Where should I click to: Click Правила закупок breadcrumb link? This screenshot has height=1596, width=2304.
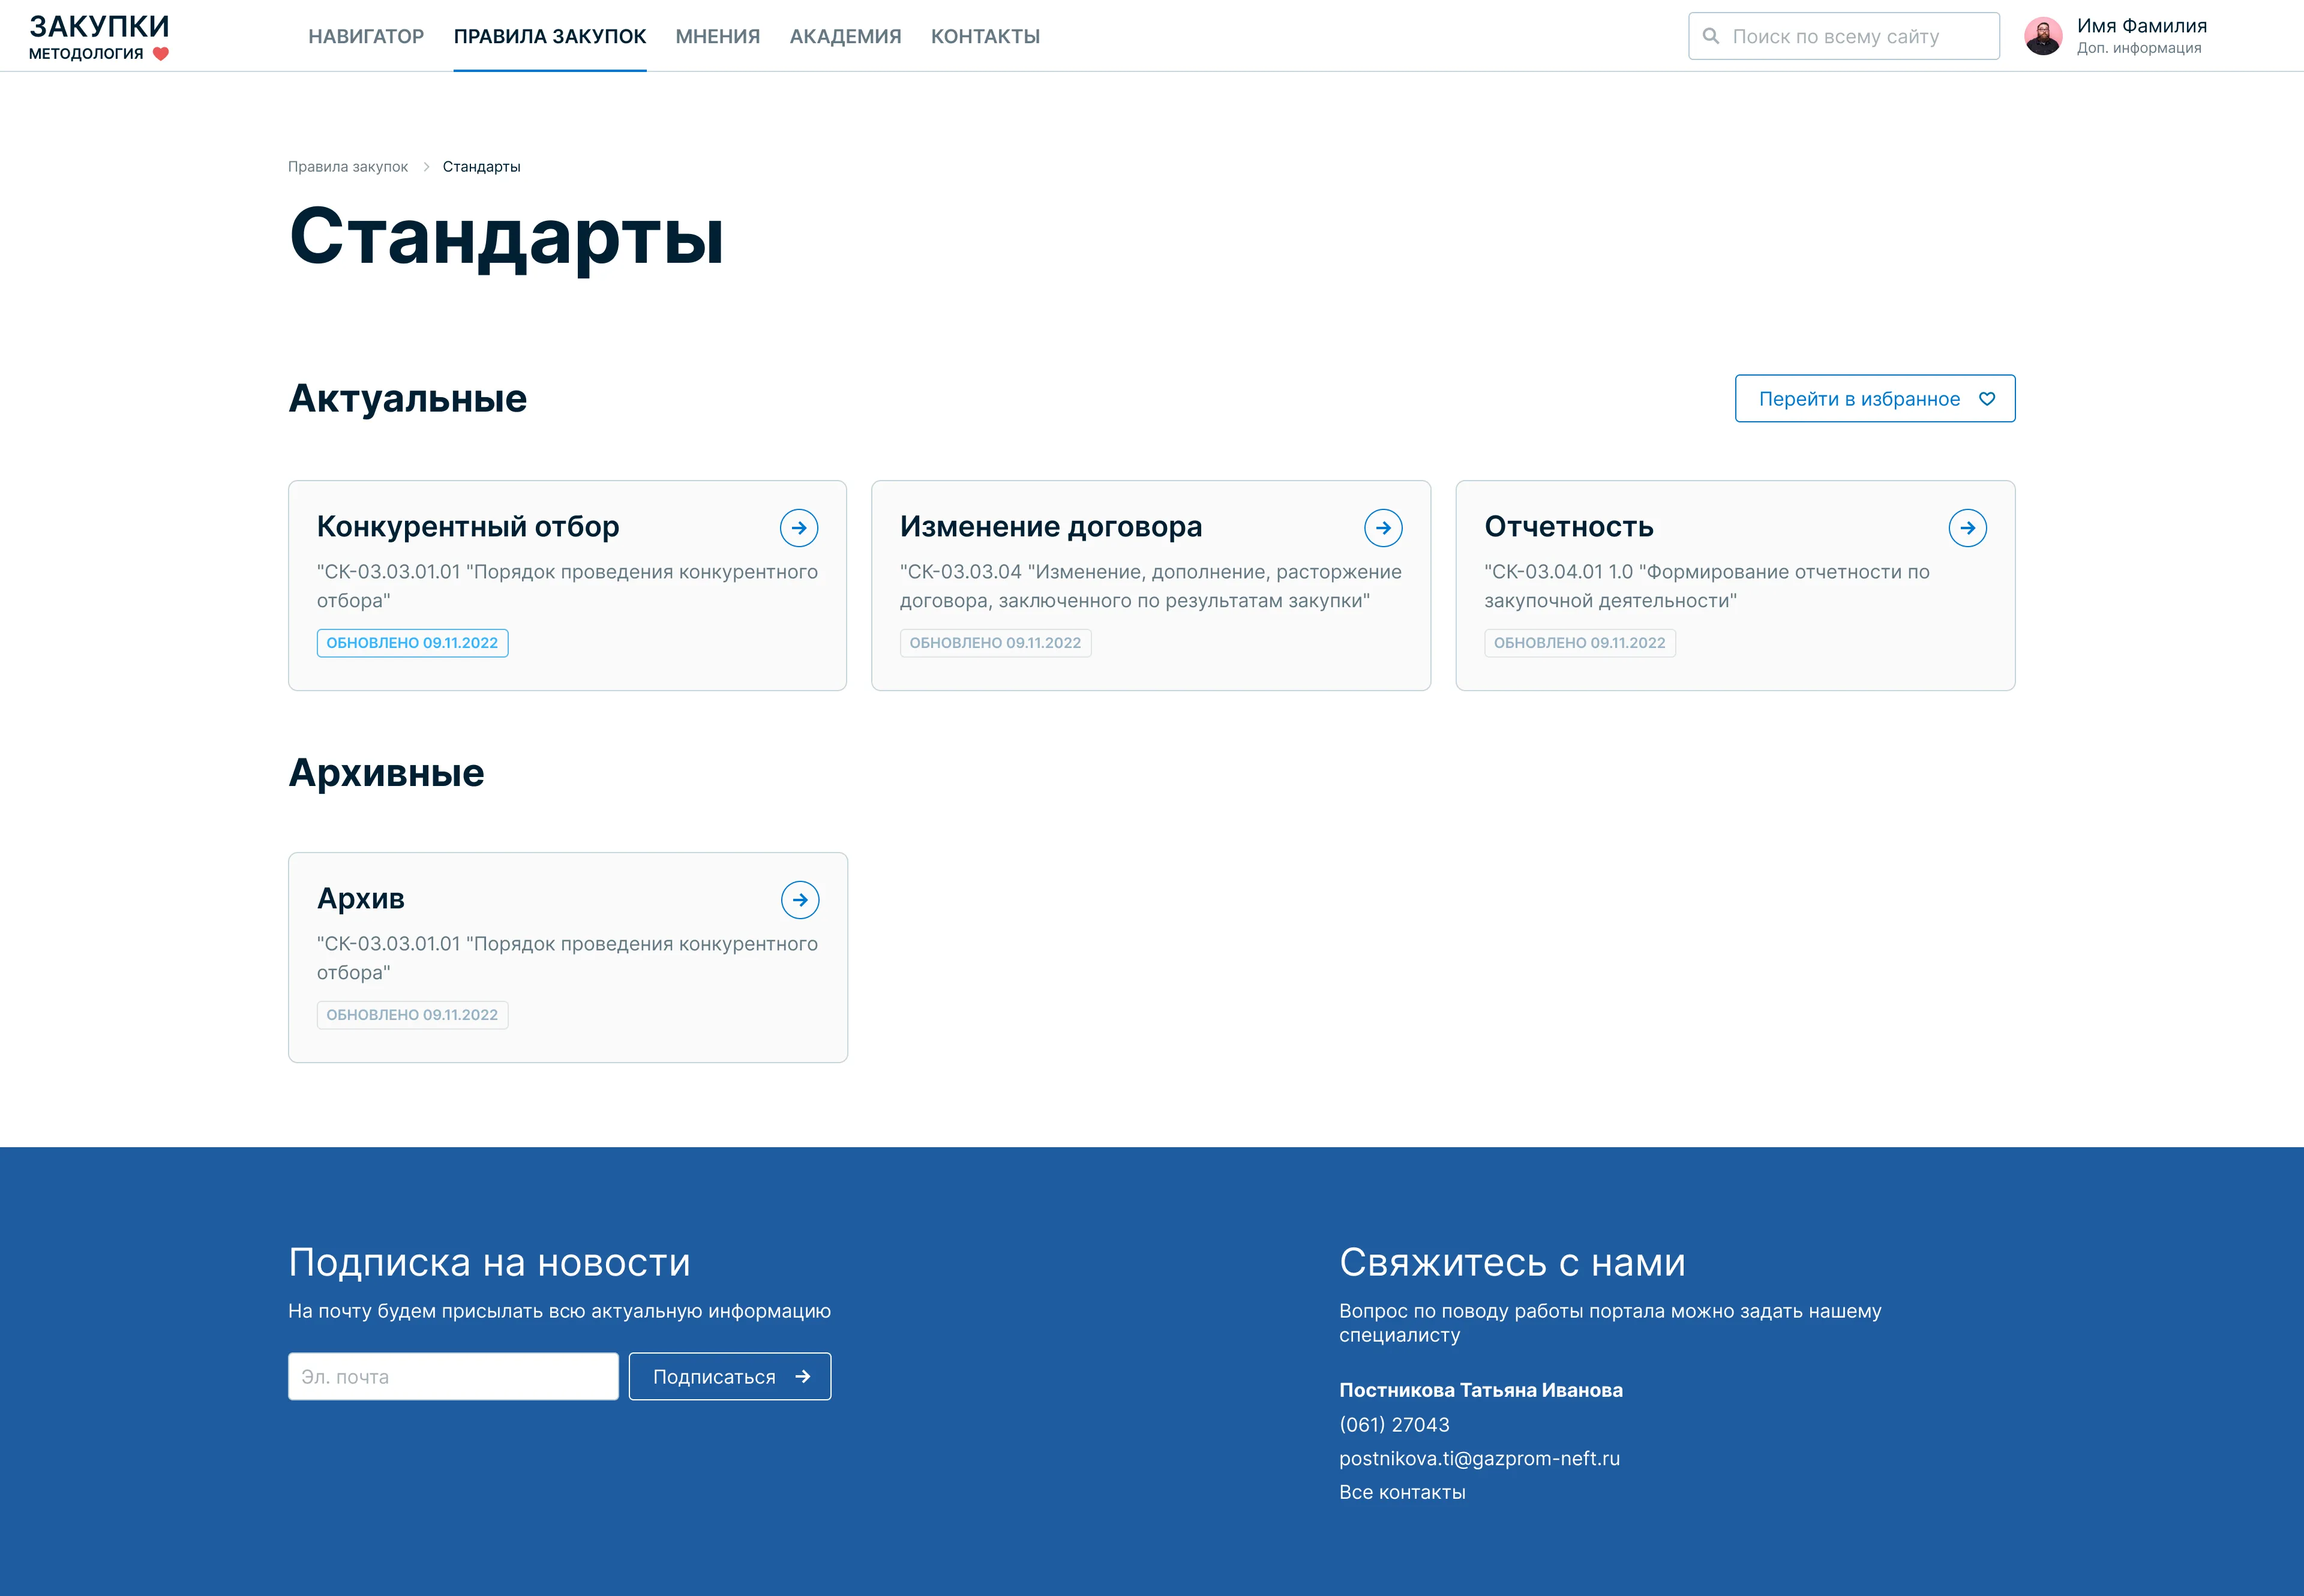click(348, 167)
